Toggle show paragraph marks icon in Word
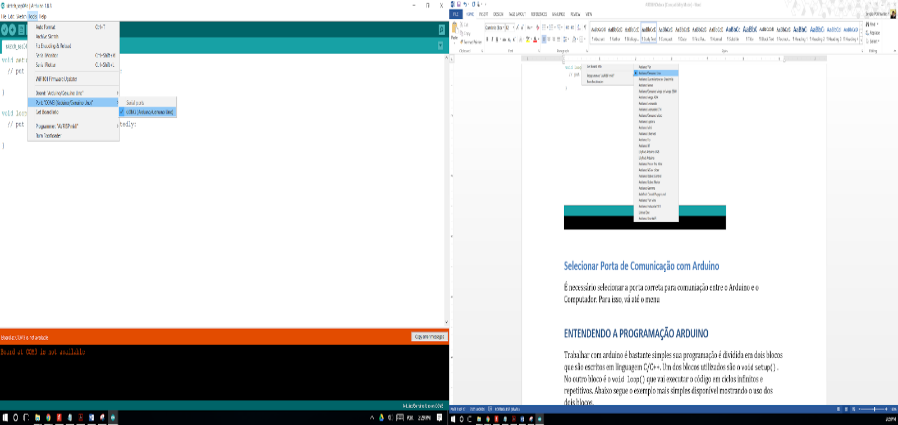 click(585, 27)
